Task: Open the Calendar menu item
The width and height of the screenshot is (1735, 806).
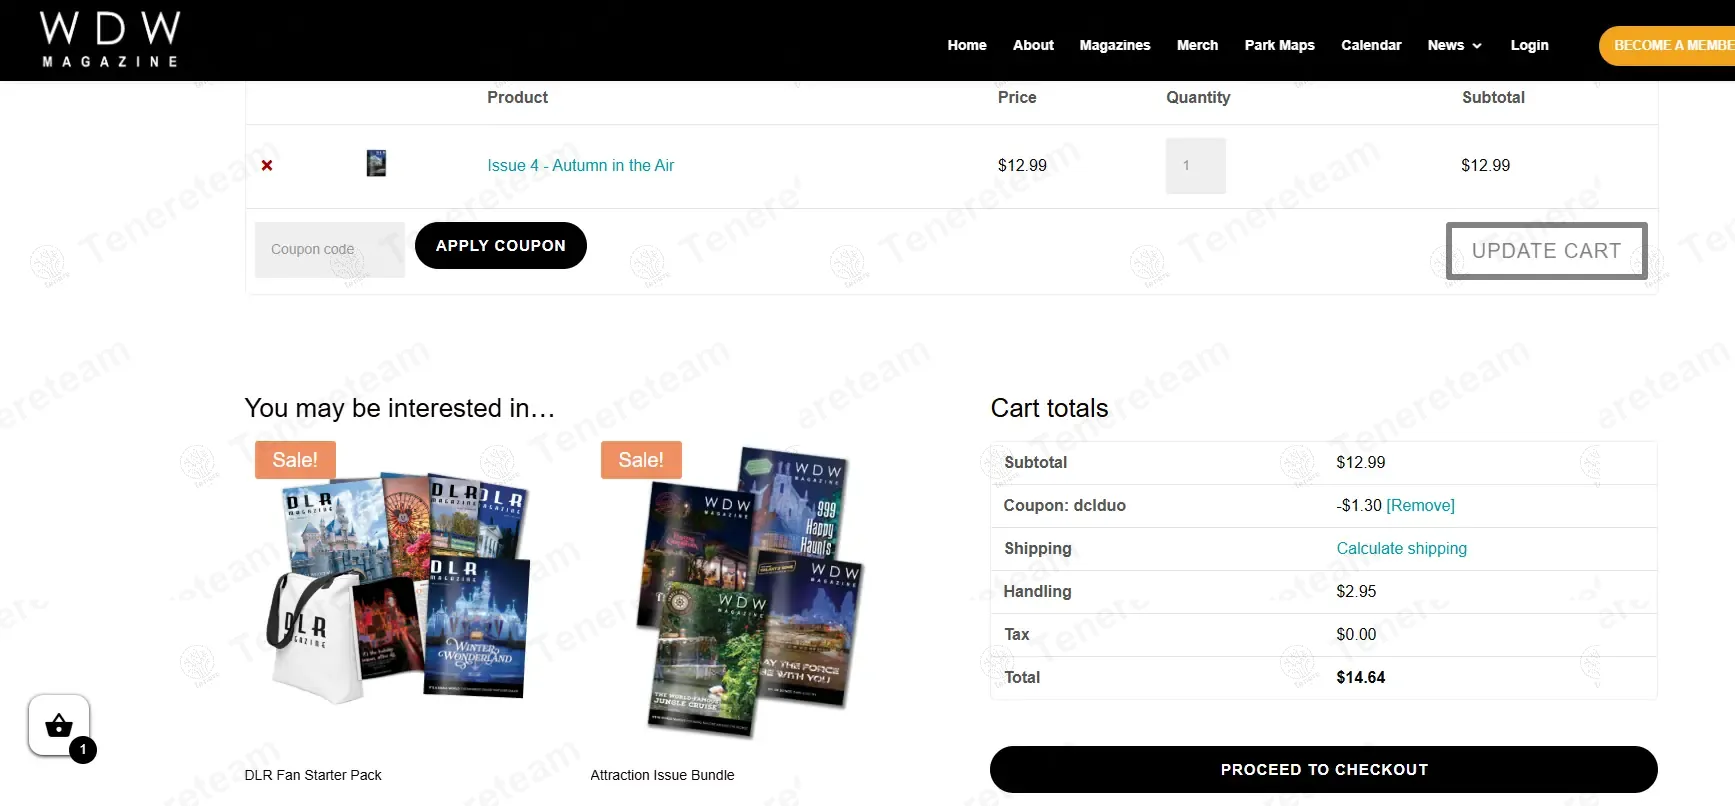Action: (1371, 45)
